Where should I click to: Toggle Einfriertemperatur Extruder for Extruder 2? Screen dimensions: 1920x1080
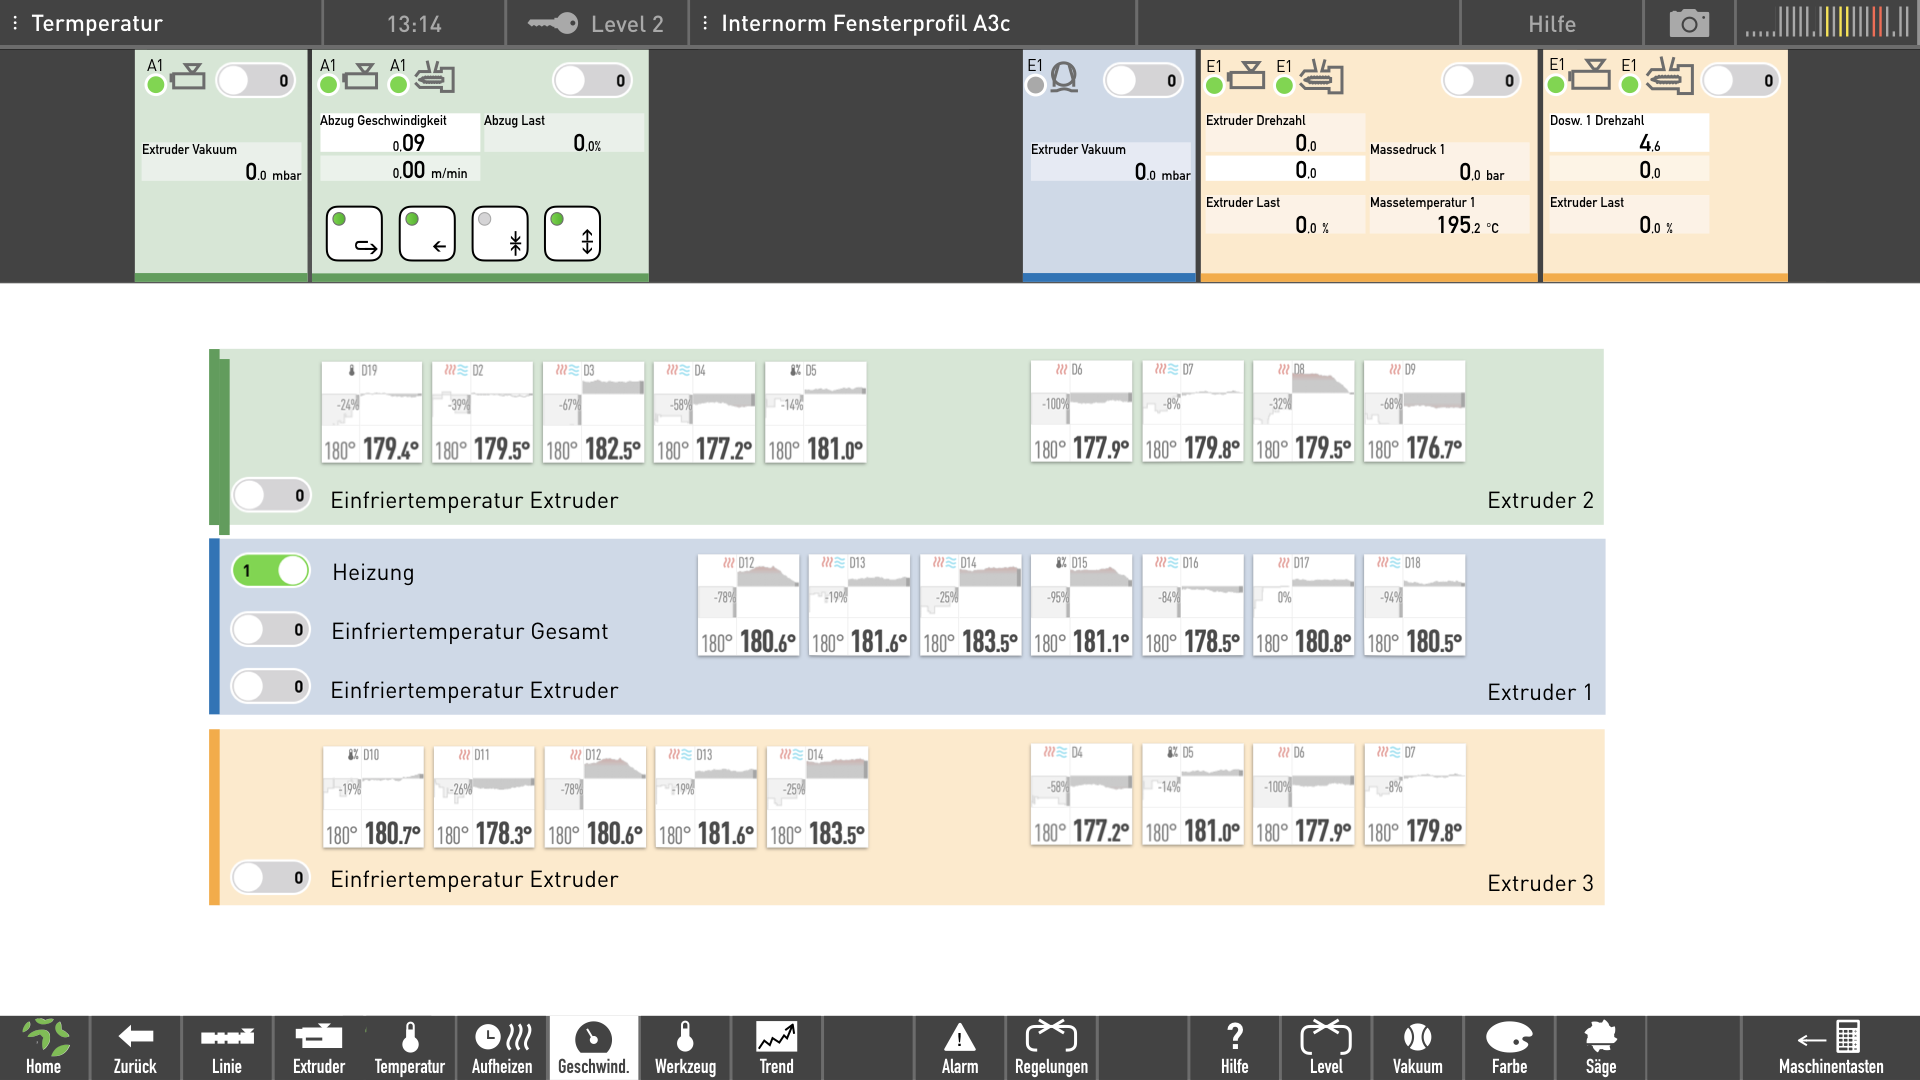(x=272, y=495)
